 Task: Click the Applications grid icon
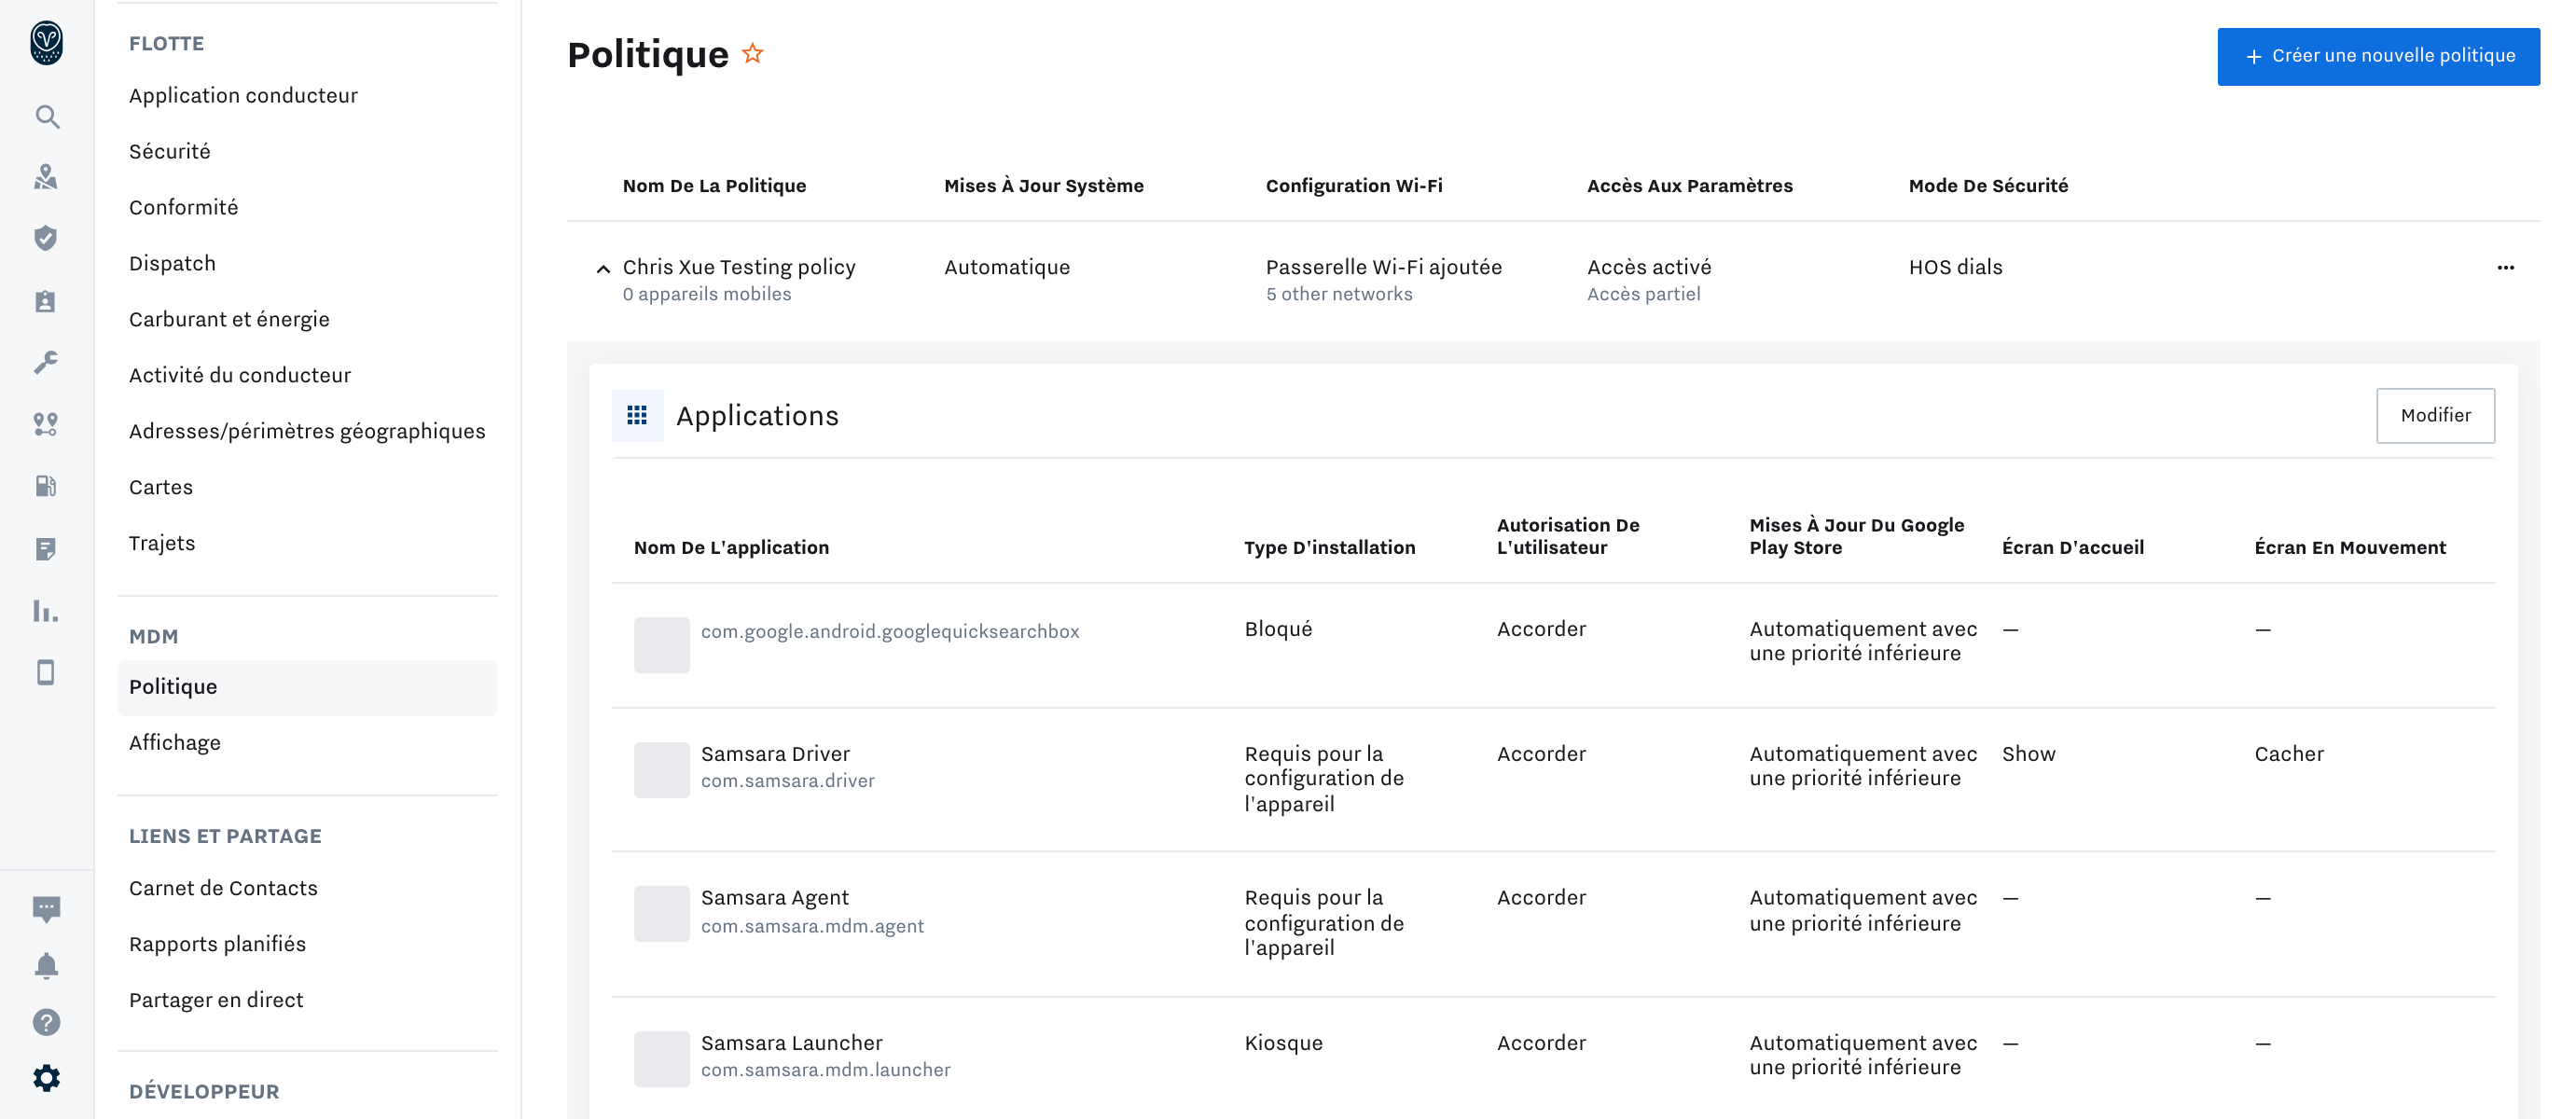637,415
